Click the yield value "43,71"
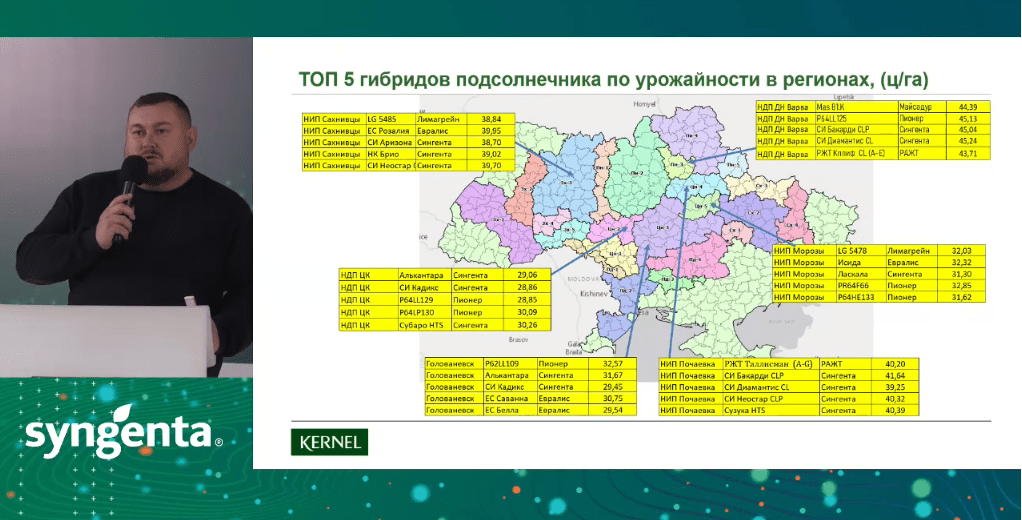This screenshot has width=1022, height=520. click(x=967, y=154)
